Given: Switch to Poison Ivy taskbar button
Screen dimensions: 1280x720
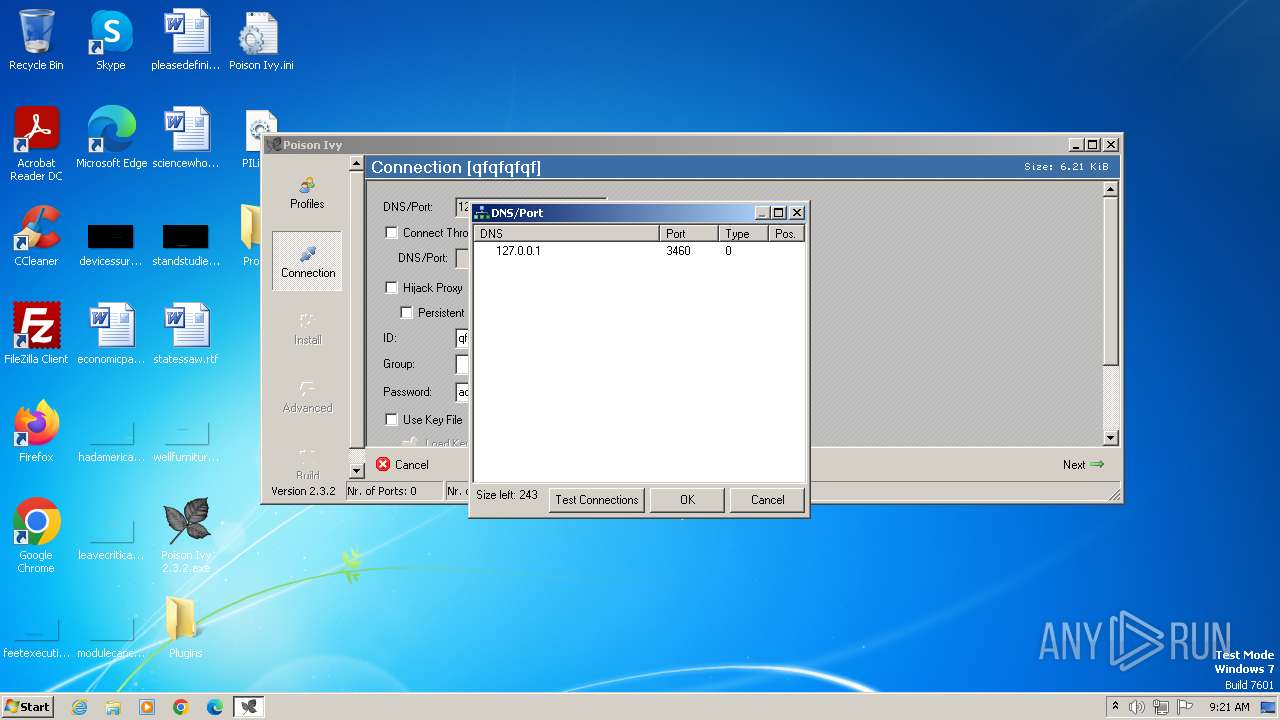Looking at the screenshot, I should (x=249, y=707).
